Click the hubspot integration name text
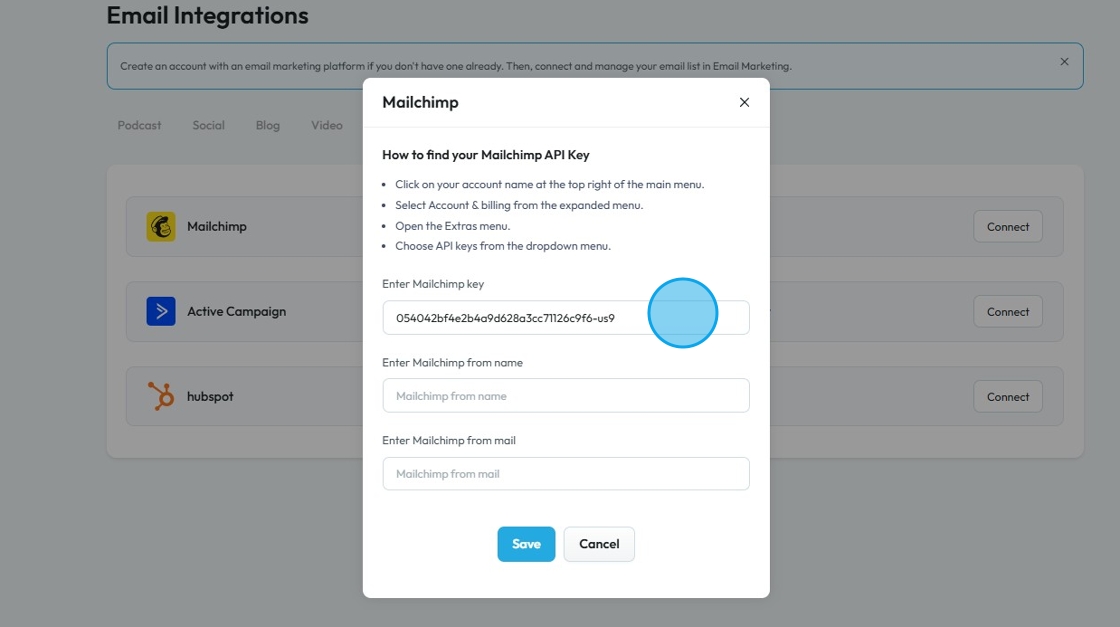This screenshot has width=1120, height=627. tap(210, 397)
